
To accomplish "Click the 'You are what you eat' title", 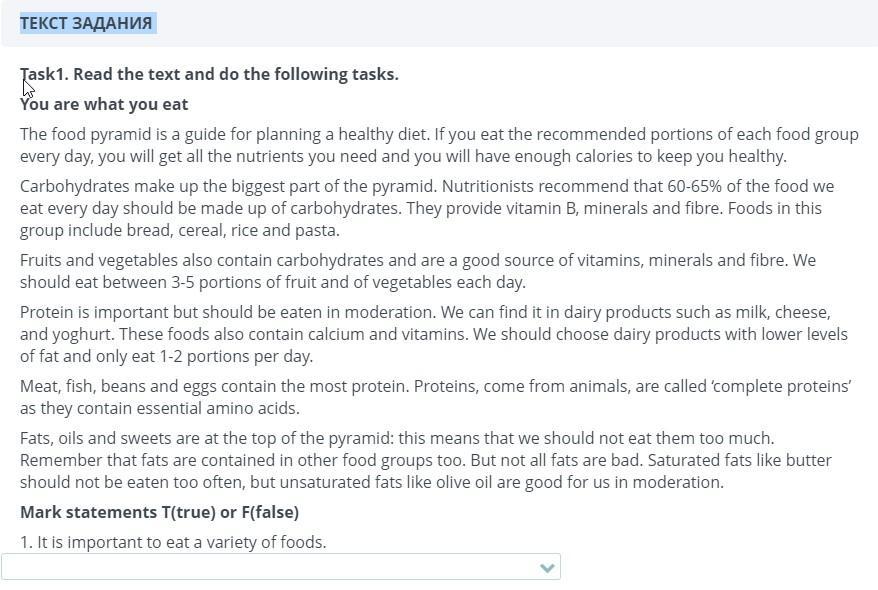I will tap(104, 105).
